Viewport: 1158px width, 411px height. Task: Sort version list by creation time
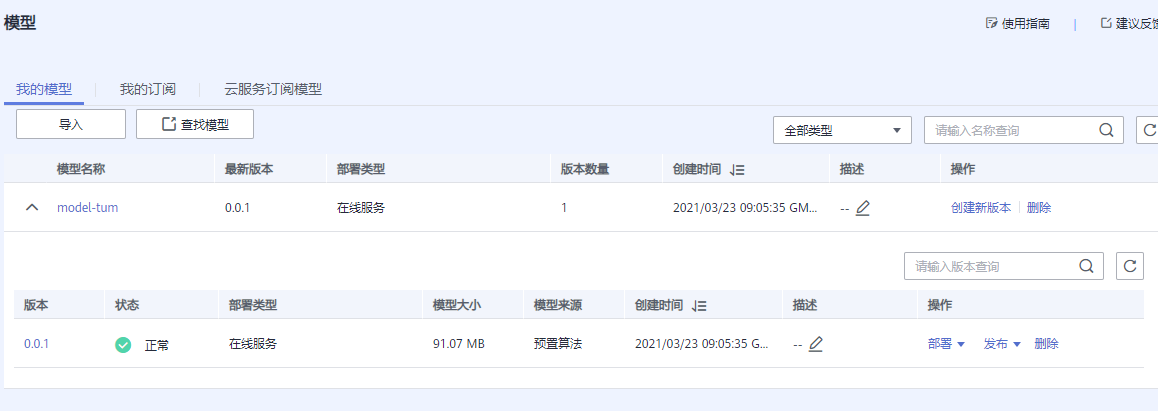tap(700, 305)
